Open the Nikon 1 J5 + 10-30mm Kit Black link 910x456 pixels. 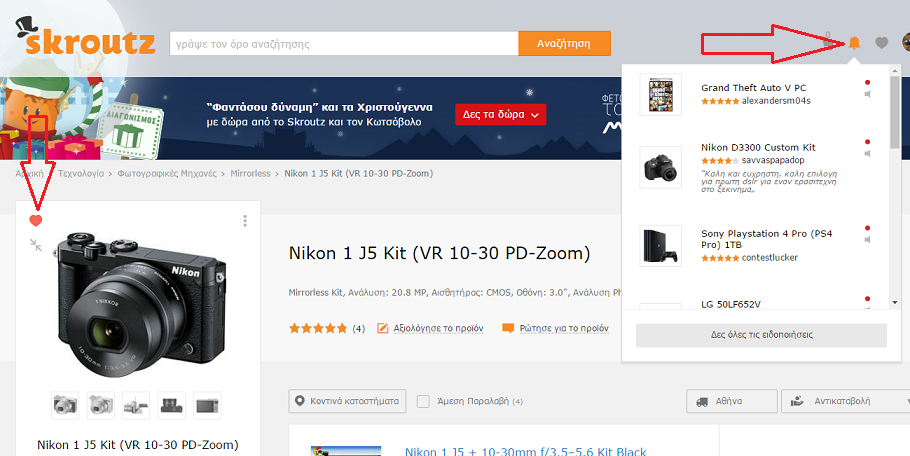pyautogui.click(x=526, y=451)
